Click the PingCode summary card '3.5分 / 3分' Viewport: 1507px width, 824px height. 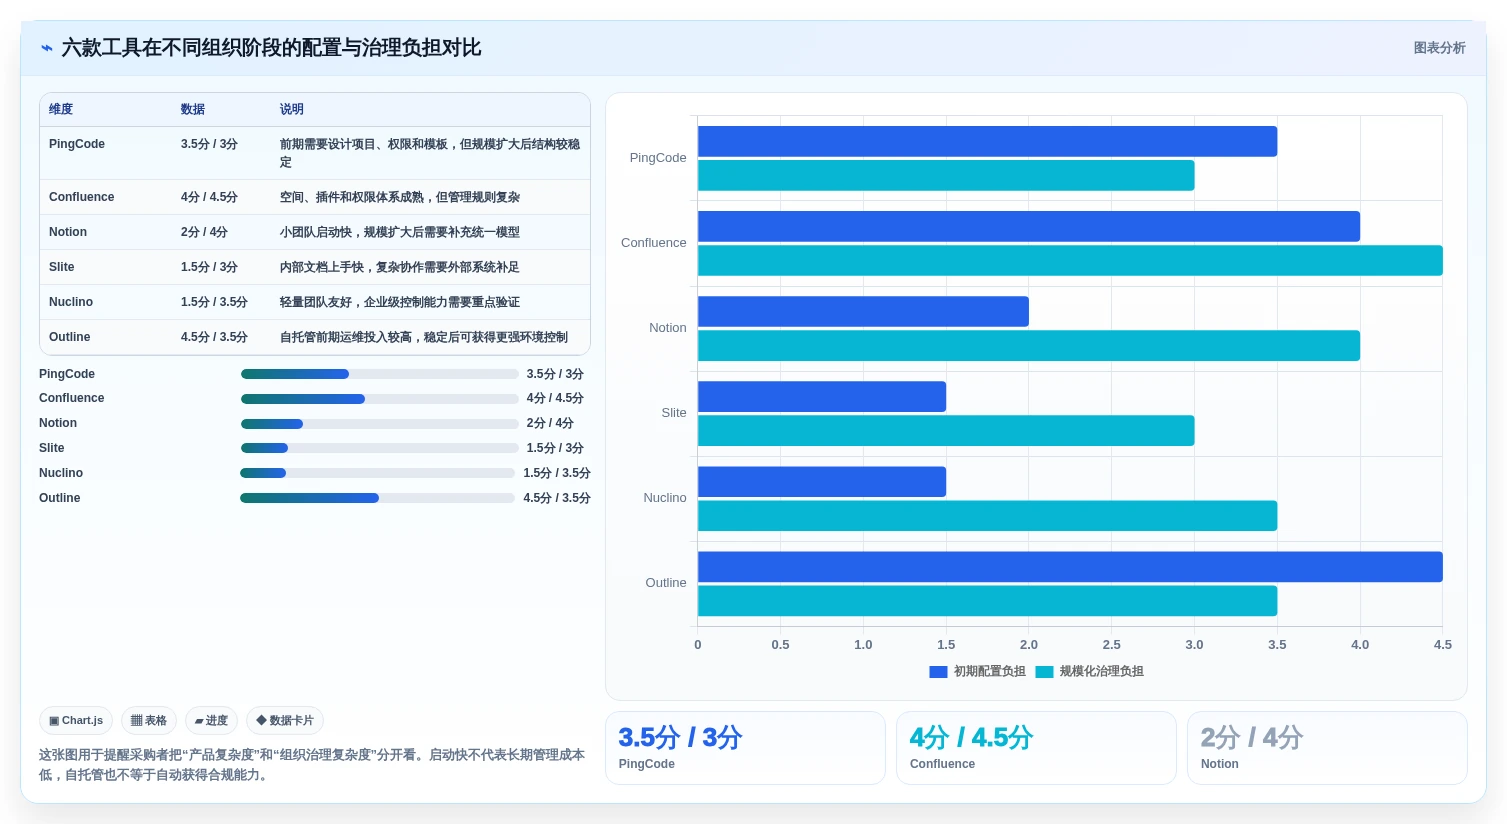pos(745,748)
